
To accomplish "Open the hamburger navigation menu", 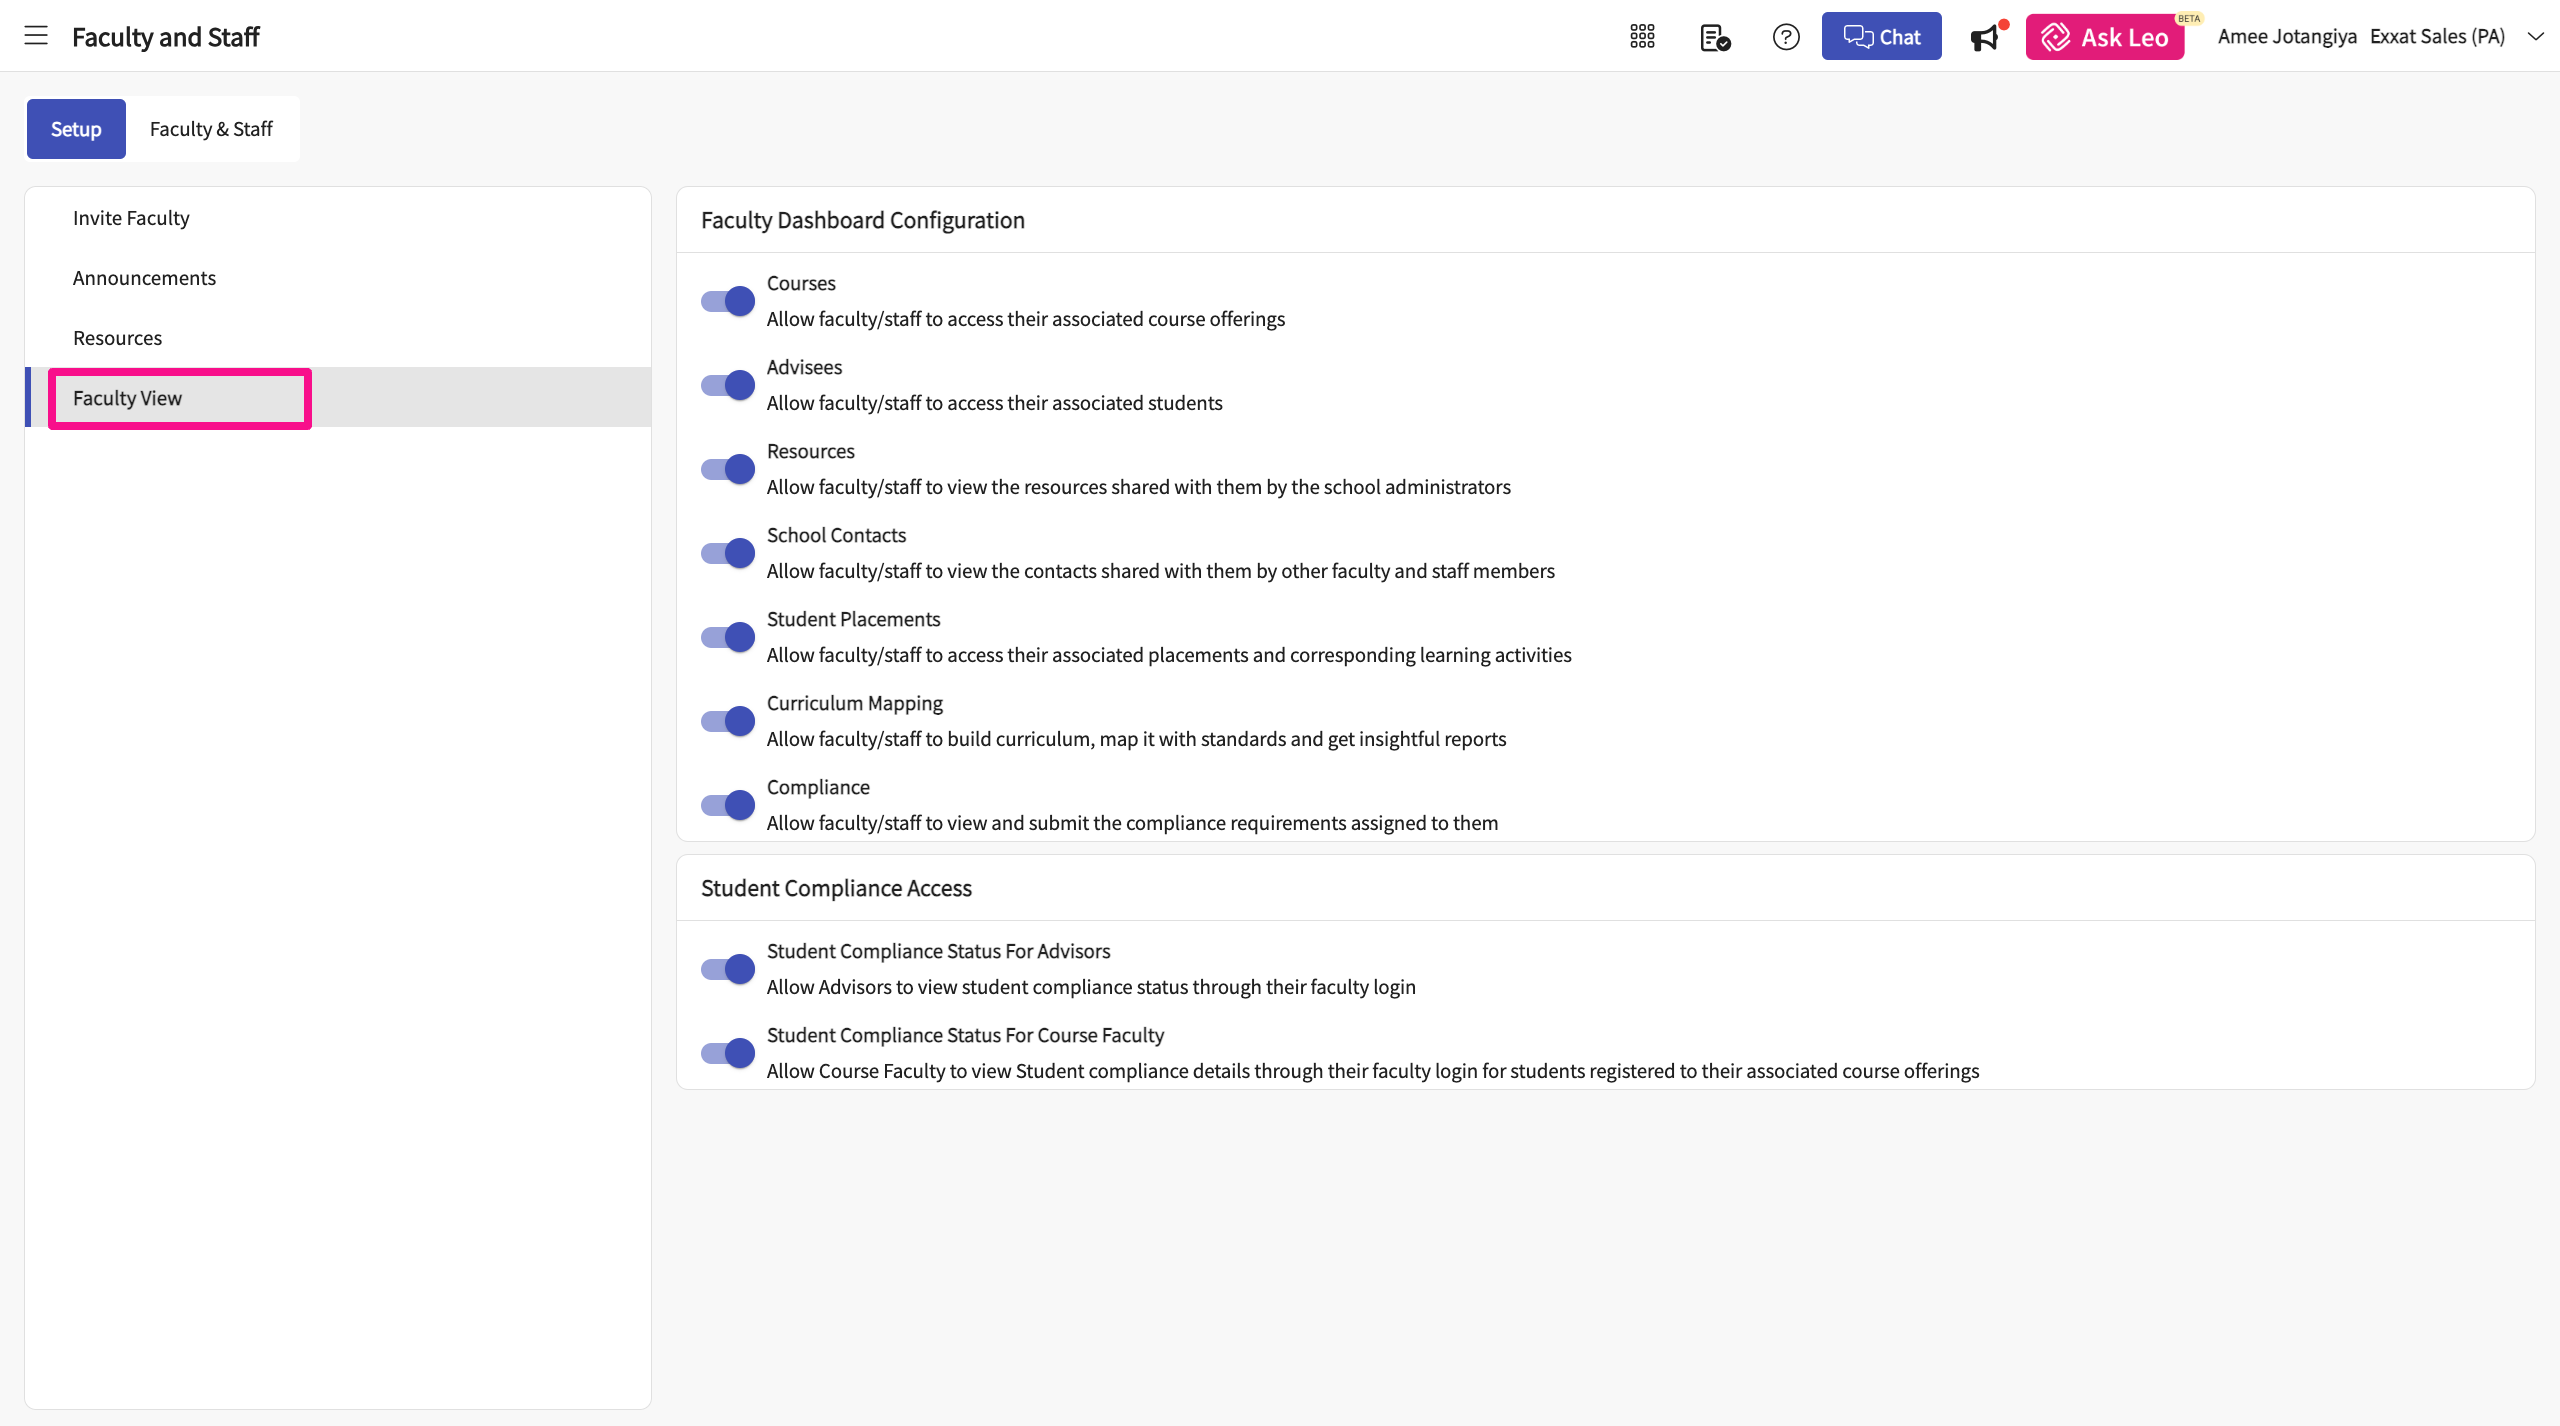I will tap(36, 36).
